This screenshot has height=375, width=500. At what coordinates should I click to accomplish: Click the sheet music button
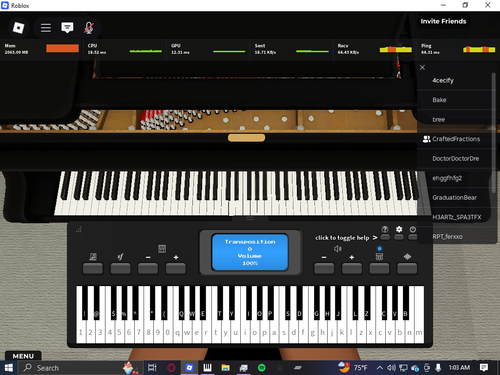93,268
